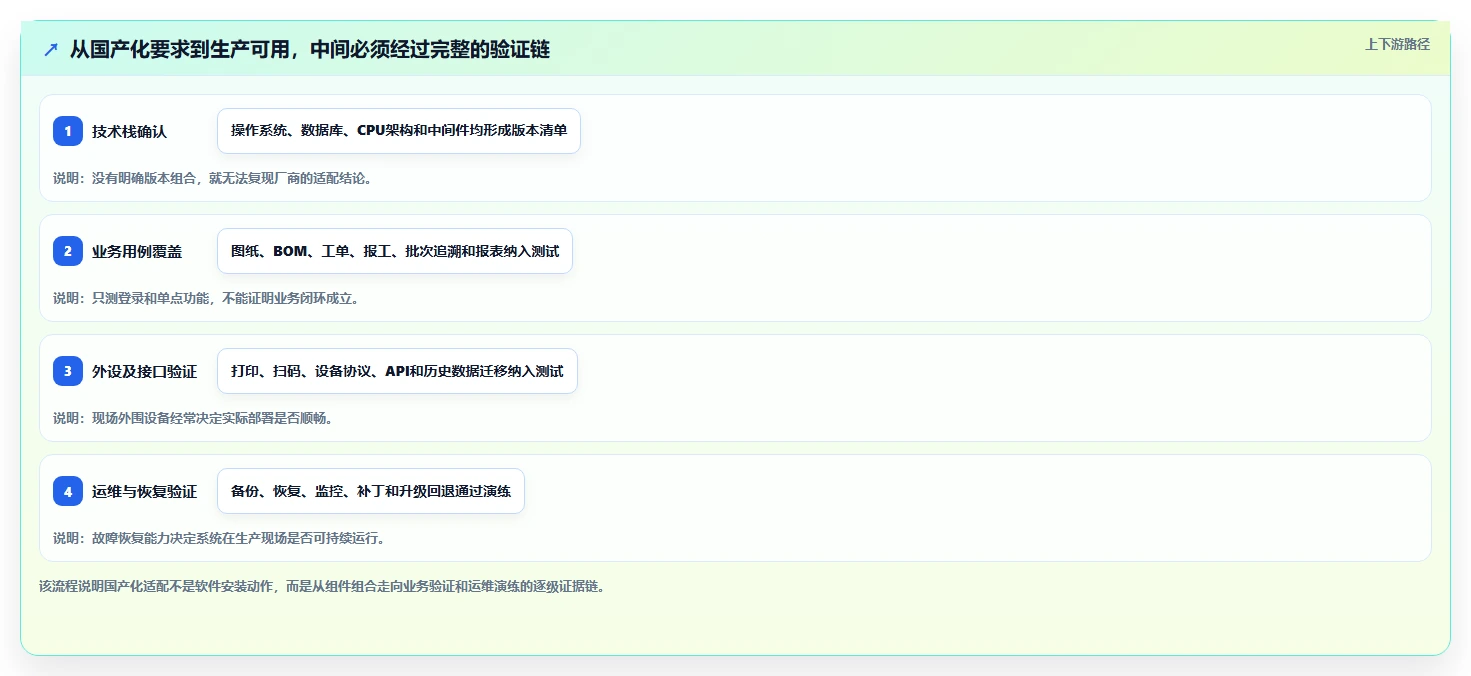
Task: Click the chip 操作系统、数据库、CPU架构和中间件均形成版本清单
Action: click(x=399, y=131)
